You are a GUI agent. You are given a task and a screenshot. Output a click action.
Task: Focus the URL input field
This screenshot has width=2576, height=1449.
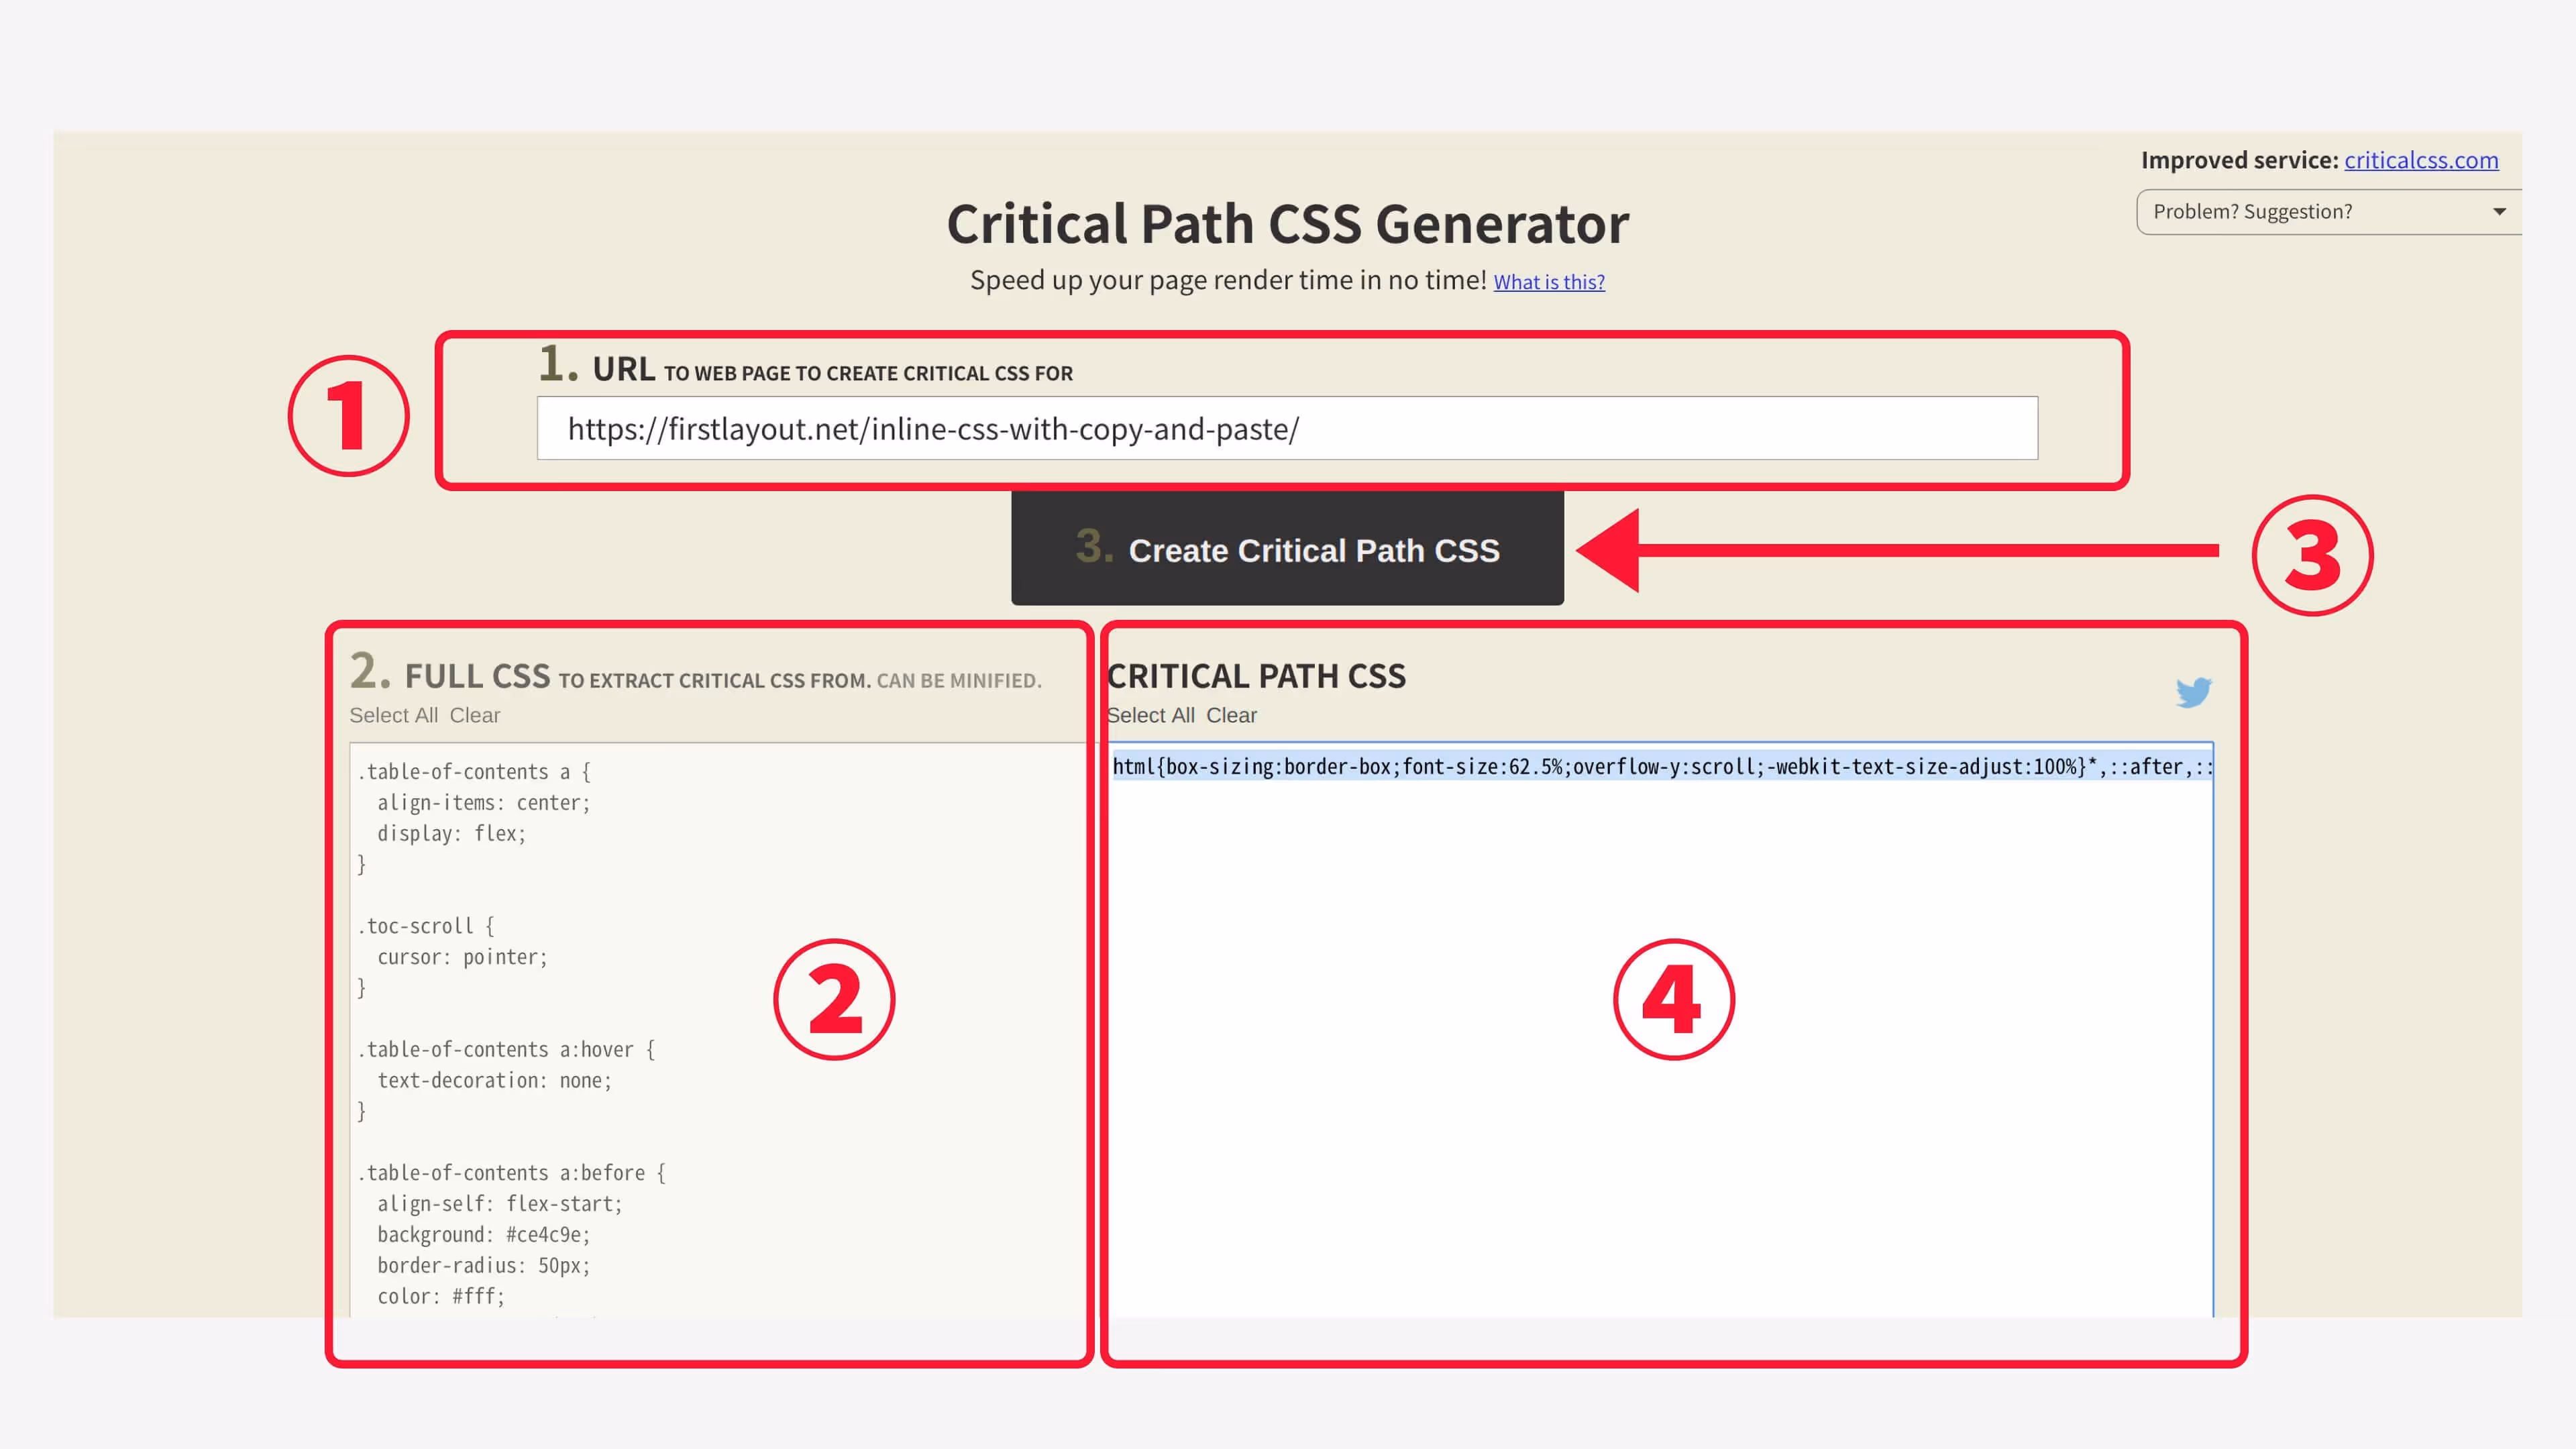[x=1286, y=428]
